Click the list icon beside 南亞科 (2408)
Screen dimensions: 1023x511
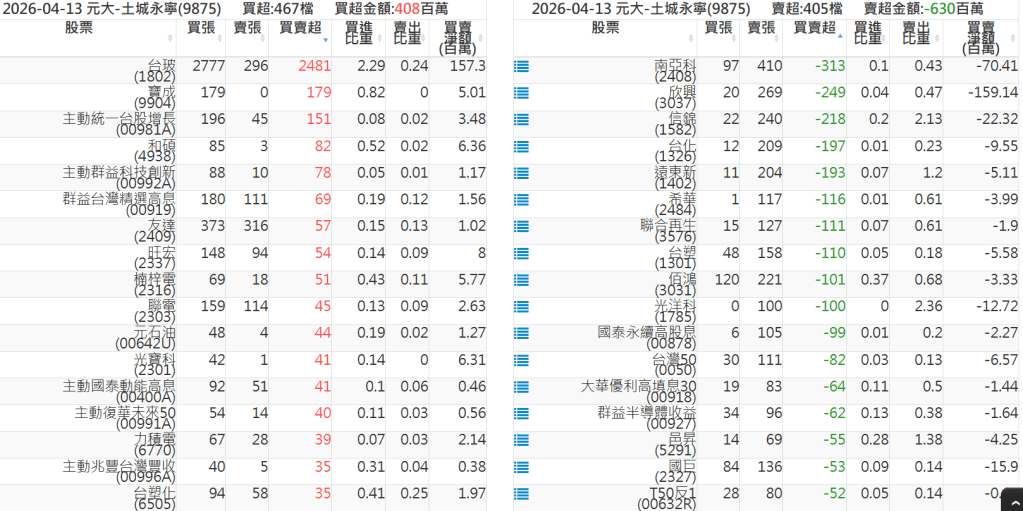tap(521, 66)
